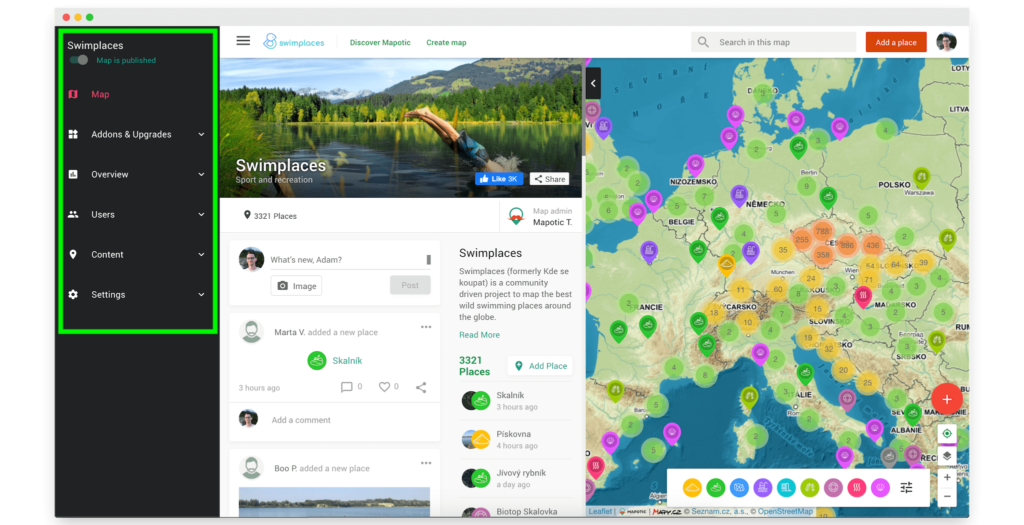
Task: Open the OpenStreetMap attribution link
Action: tap(786, 511)
